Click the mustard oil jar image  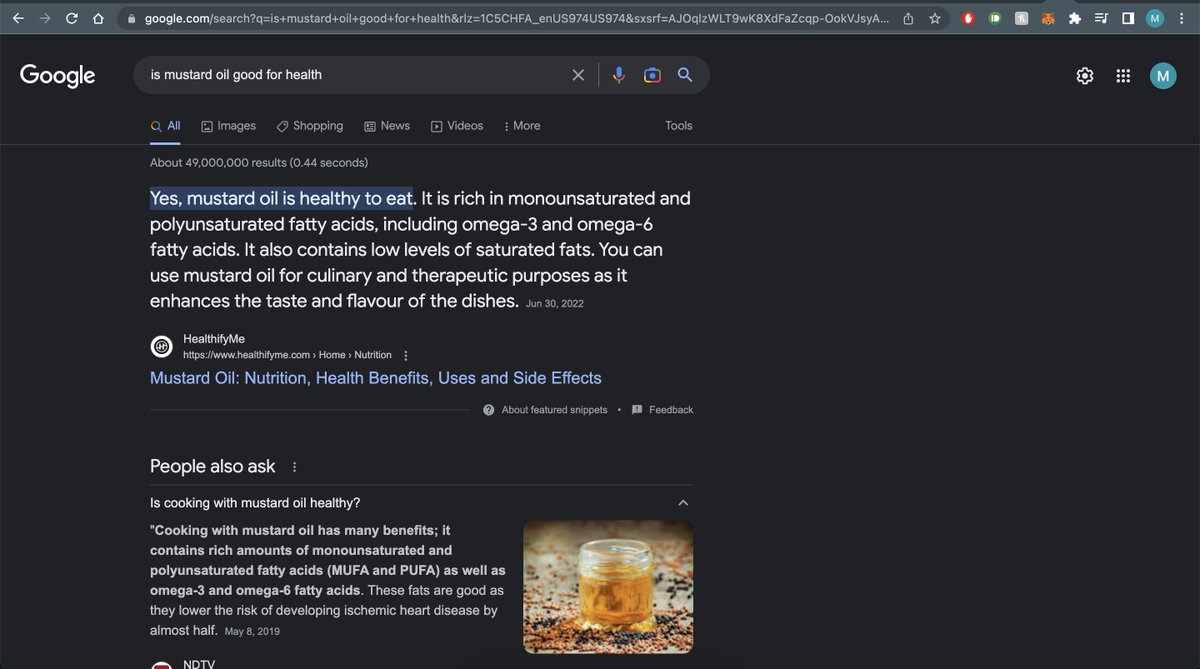(x=608, y=587)
